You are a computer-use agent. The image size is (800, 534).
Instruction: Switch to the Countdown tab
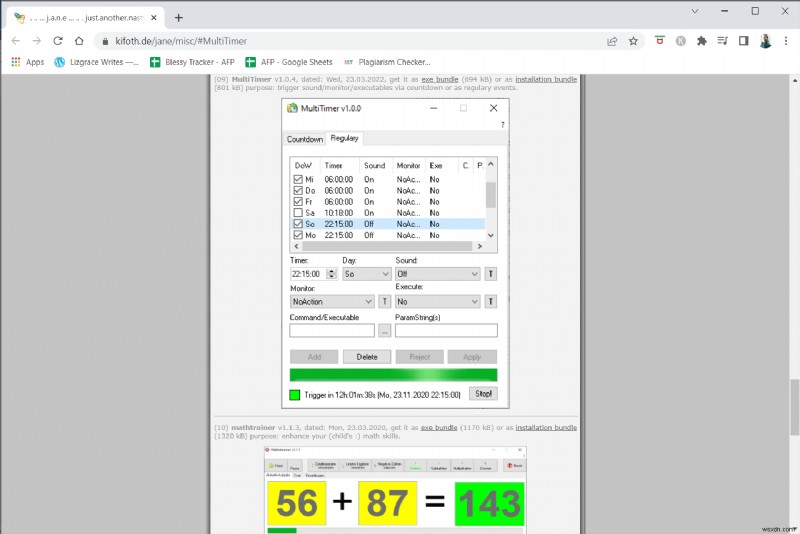click(305, 139)
